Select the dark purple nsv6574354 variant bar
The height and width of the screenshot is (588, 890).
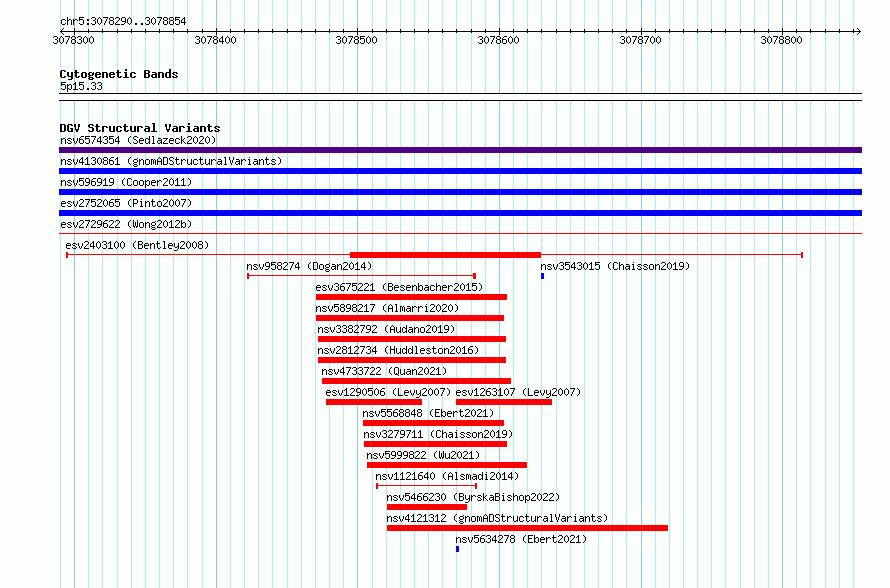click(460, 150)
